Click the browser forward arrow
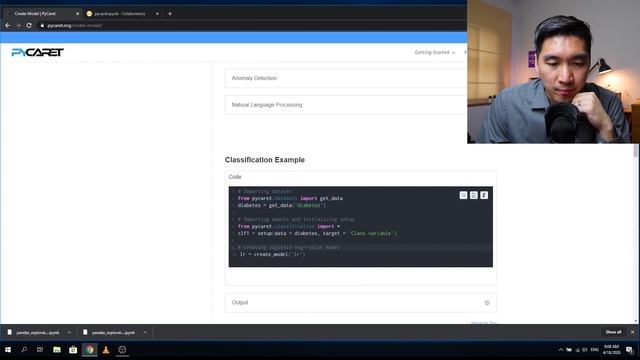 [x=18, y=25]
